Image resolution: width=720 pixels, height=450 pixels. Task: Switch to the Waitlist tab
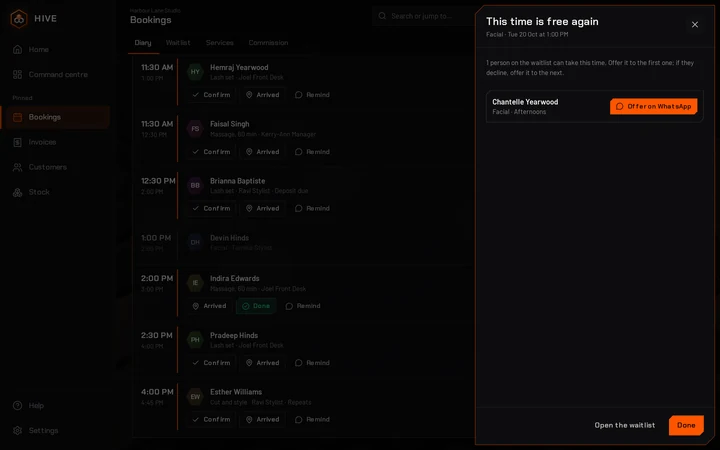coord(178,43)
